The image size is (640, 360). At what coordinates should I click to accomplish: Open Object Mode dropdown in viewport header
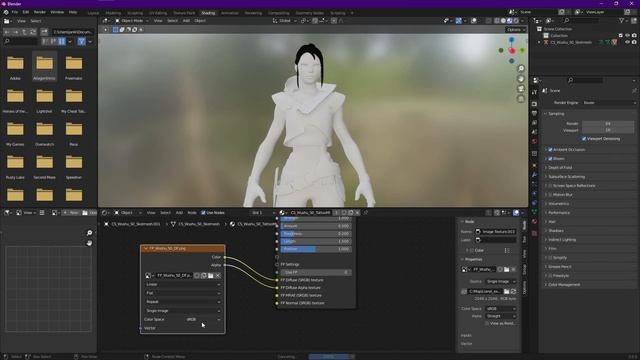tap(131, 20)
